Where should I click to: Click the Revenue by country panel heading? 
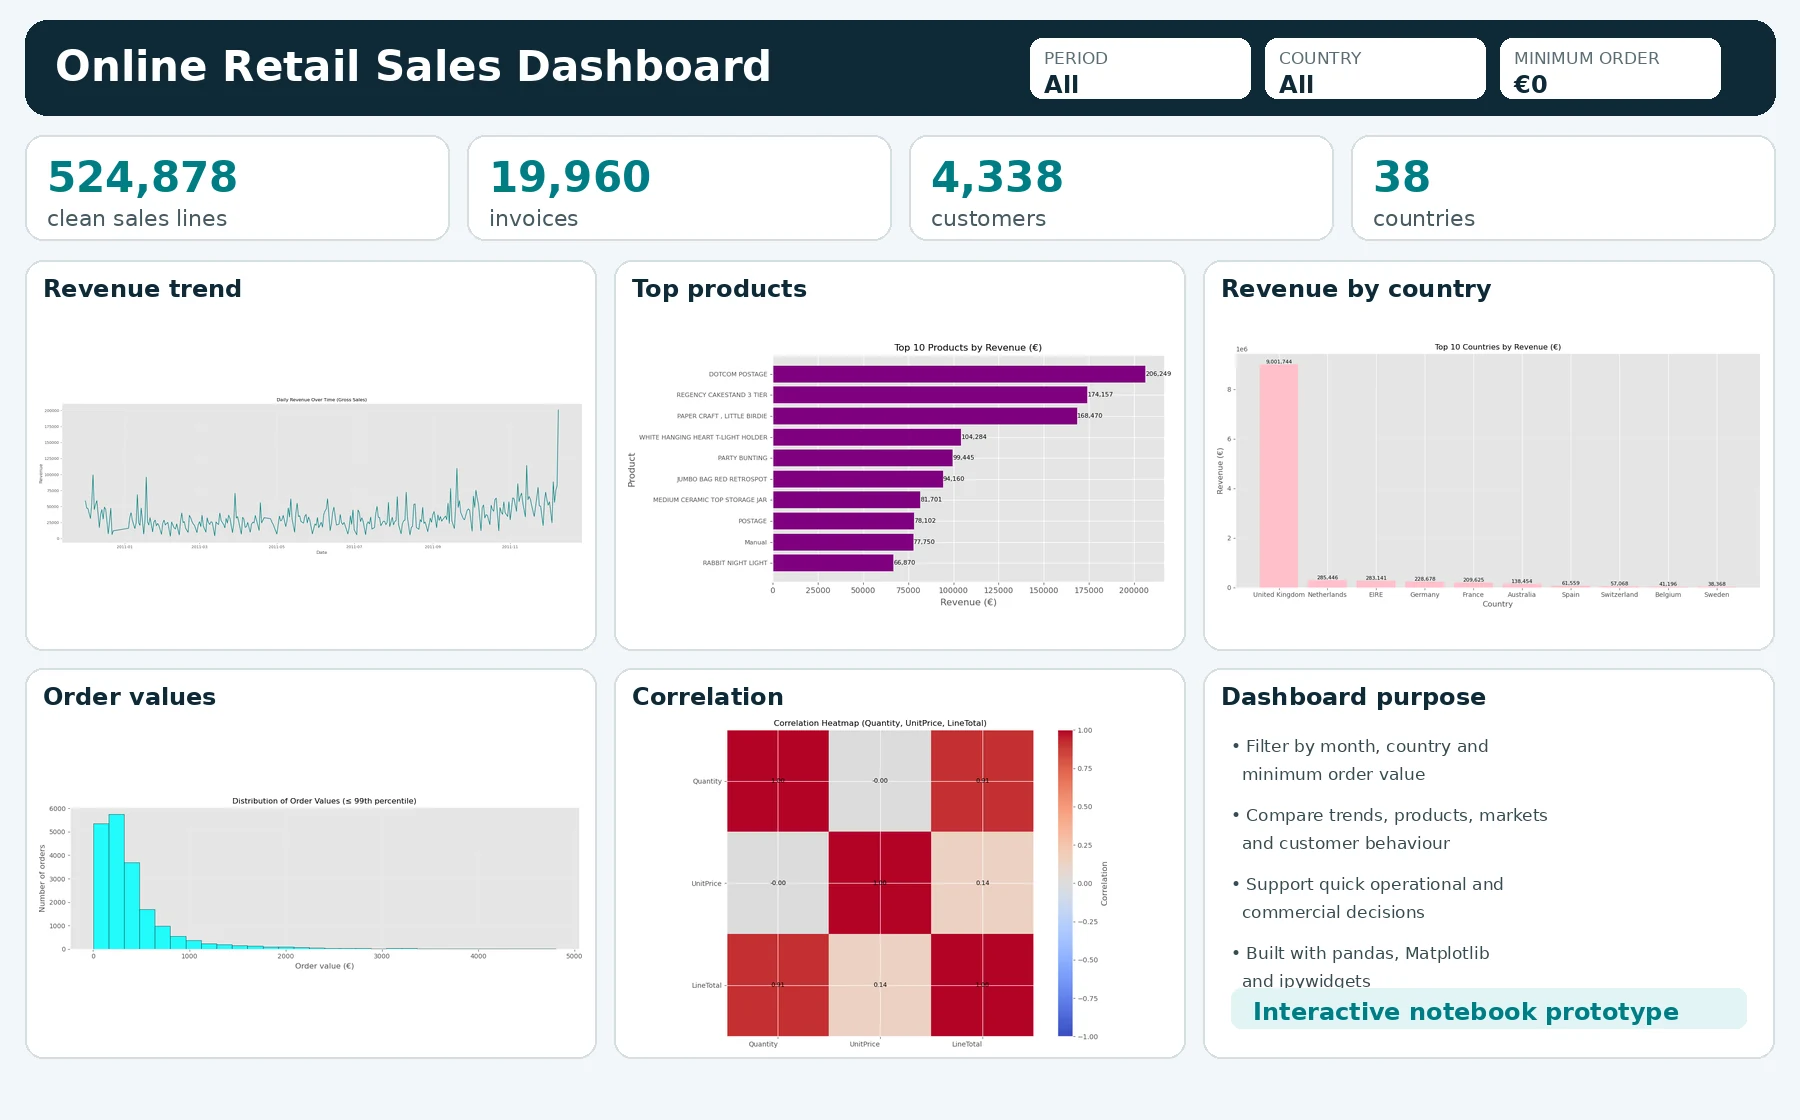pos(1356,289)
